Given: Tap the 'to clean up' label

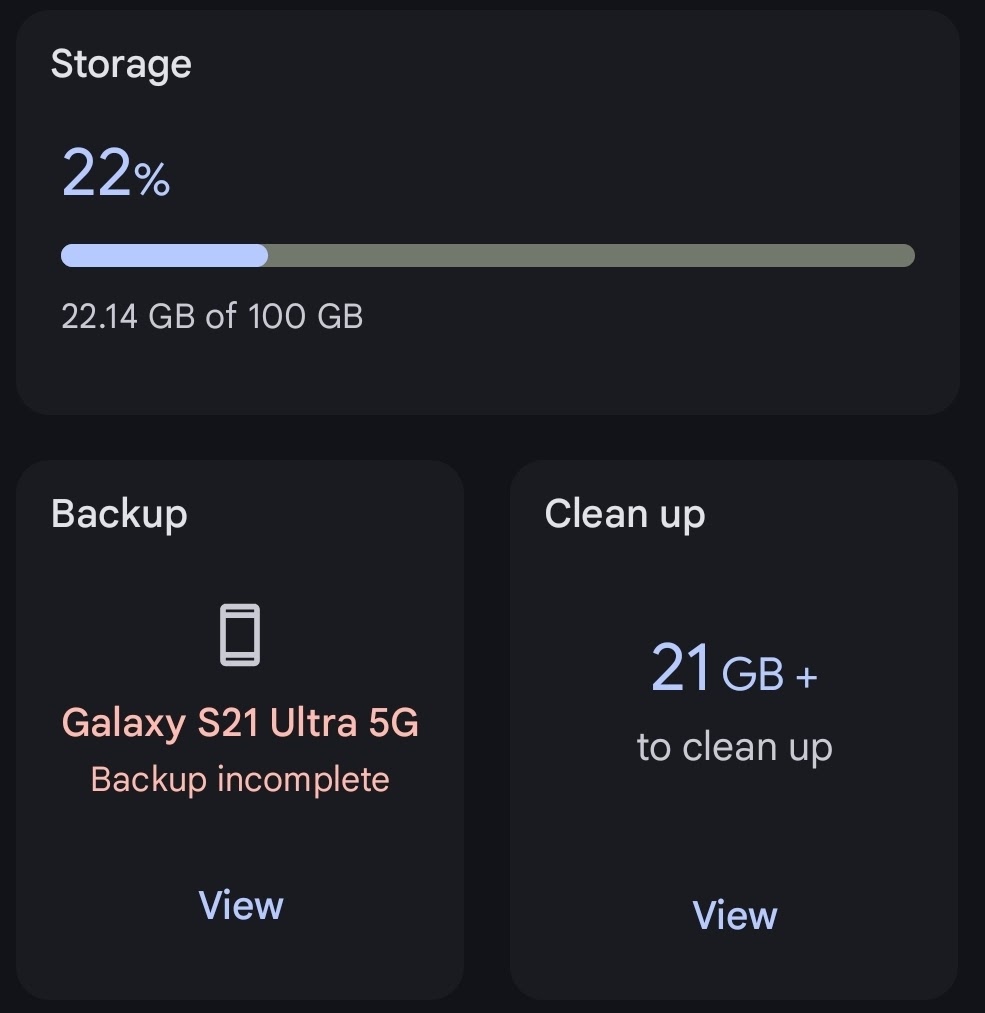Looking at the screenshot, I should tap(734, 747).
